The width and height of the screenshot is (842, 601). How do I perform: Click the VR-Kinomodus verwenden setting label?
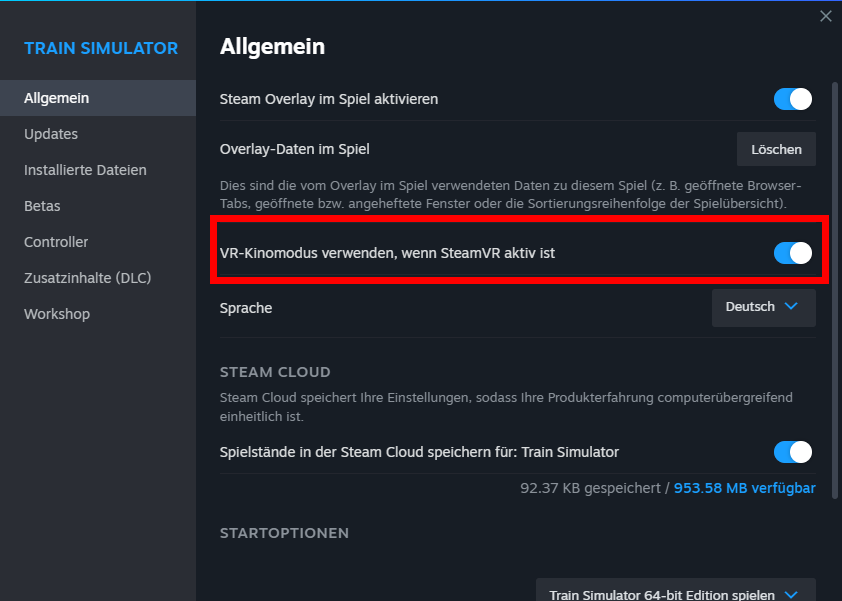click(x=387, y=253)
